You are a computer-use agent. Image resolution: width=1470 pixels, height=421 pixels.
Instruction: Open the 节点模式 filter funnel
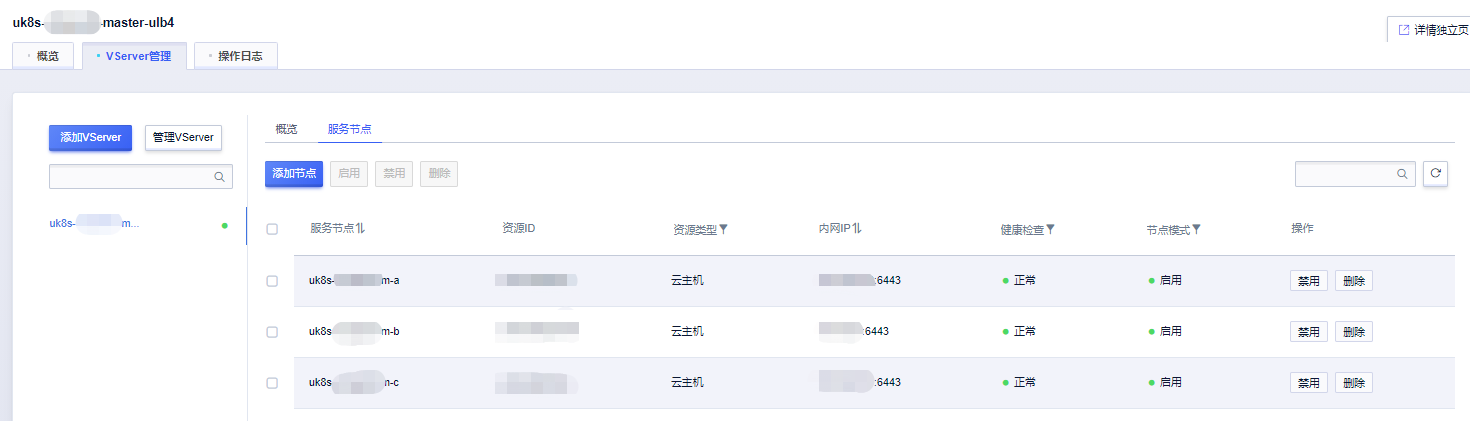1196,229
